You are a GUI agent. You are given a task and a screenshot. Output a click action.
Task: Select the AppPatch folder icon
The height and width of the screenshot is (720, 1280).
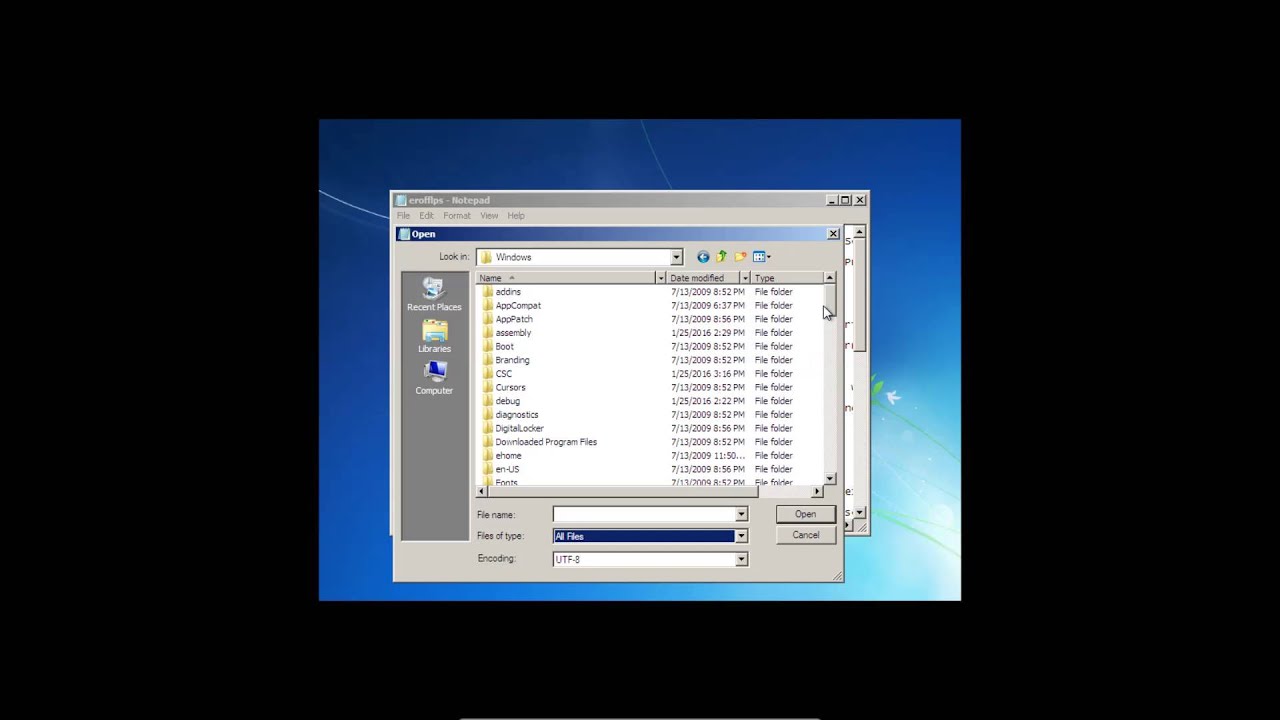tap(488, 319)
